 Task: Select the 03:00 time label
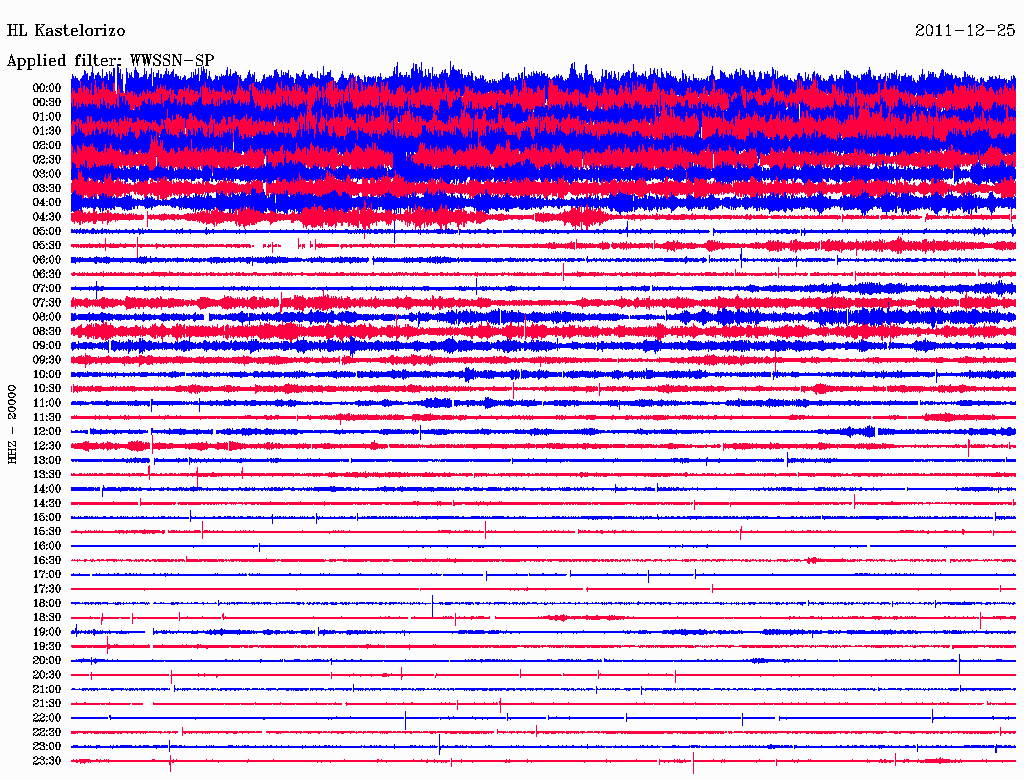(47, 174)
